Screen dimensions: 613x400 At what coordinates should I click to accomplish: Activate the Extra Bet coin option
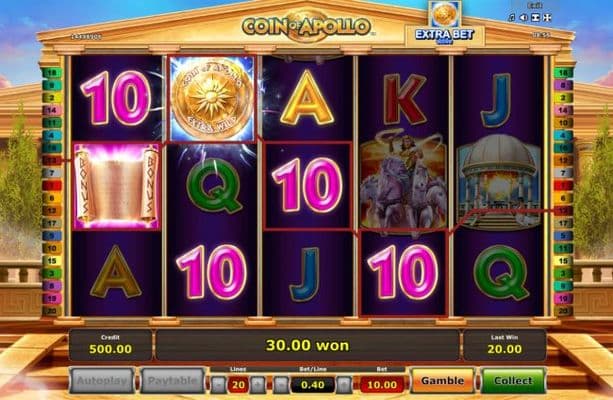click(x=445, y=24)
